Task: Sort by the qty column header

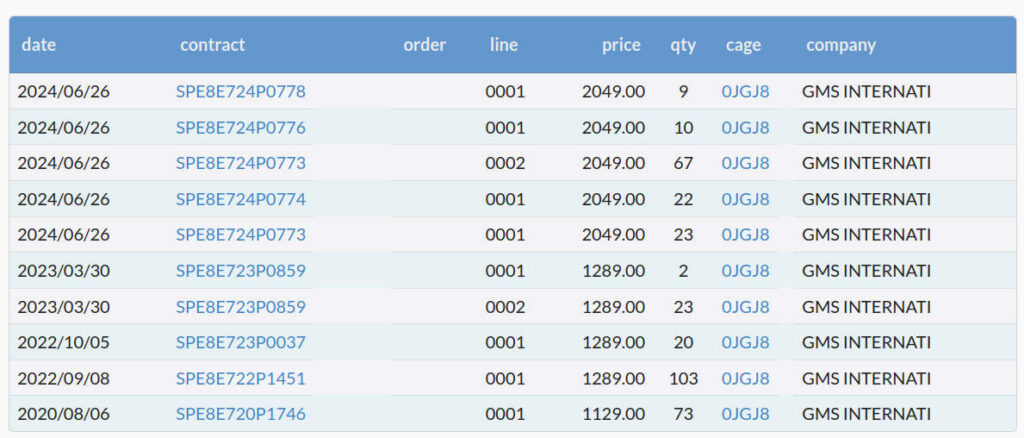Action: (683, 45)
